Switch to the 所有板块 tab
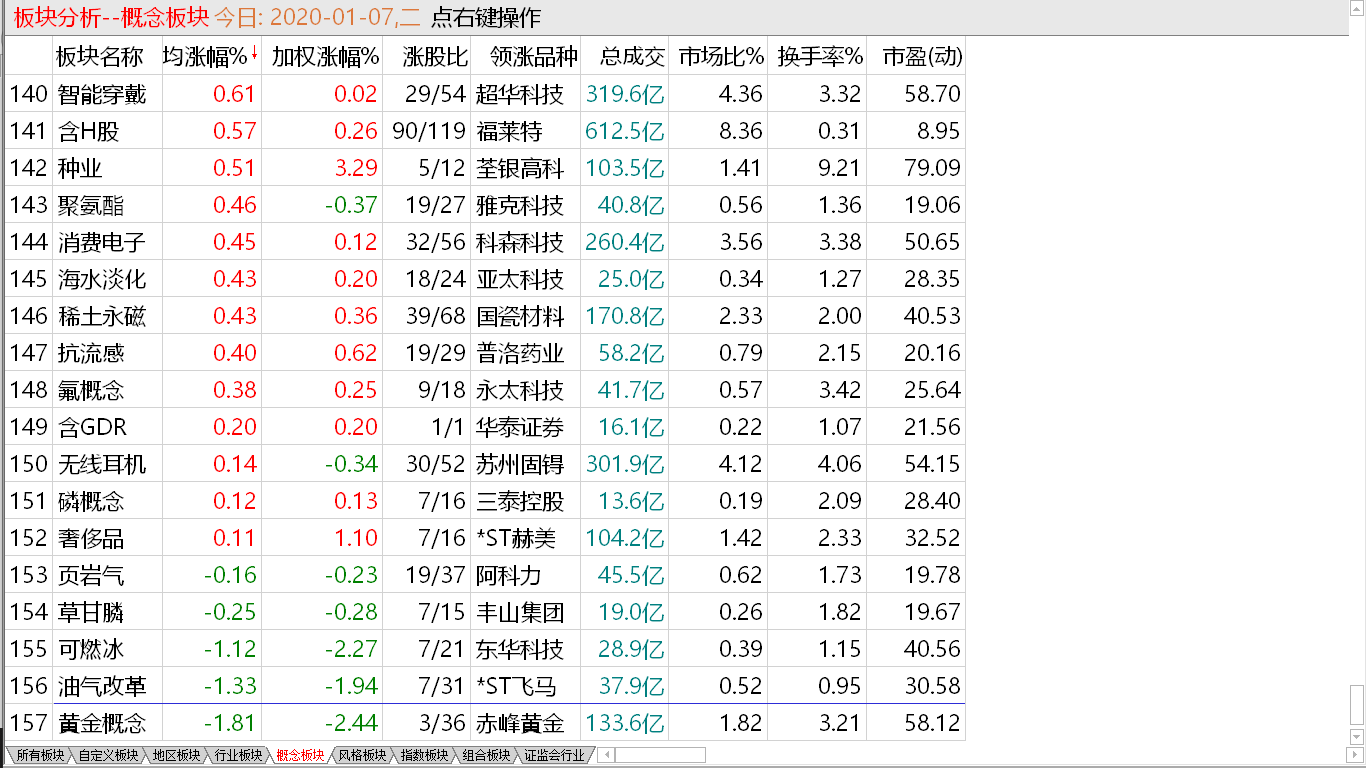Viewport: 1366px width, 768px height. point(40,755)
